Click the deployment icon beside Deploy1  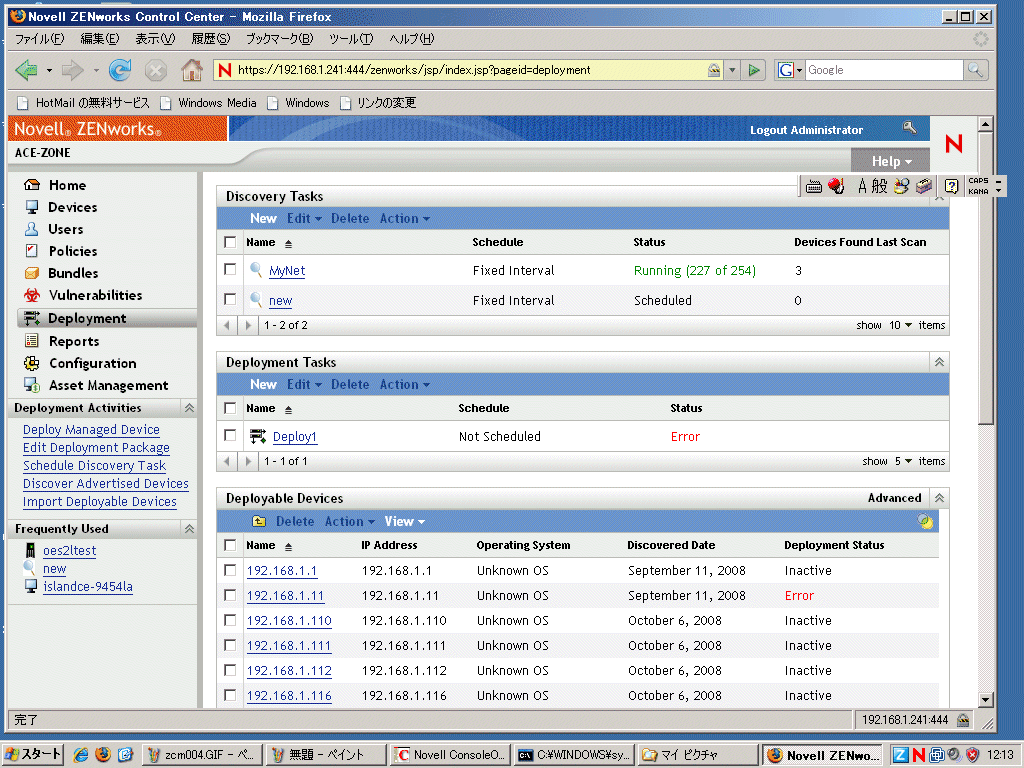(x=258, y=436)
